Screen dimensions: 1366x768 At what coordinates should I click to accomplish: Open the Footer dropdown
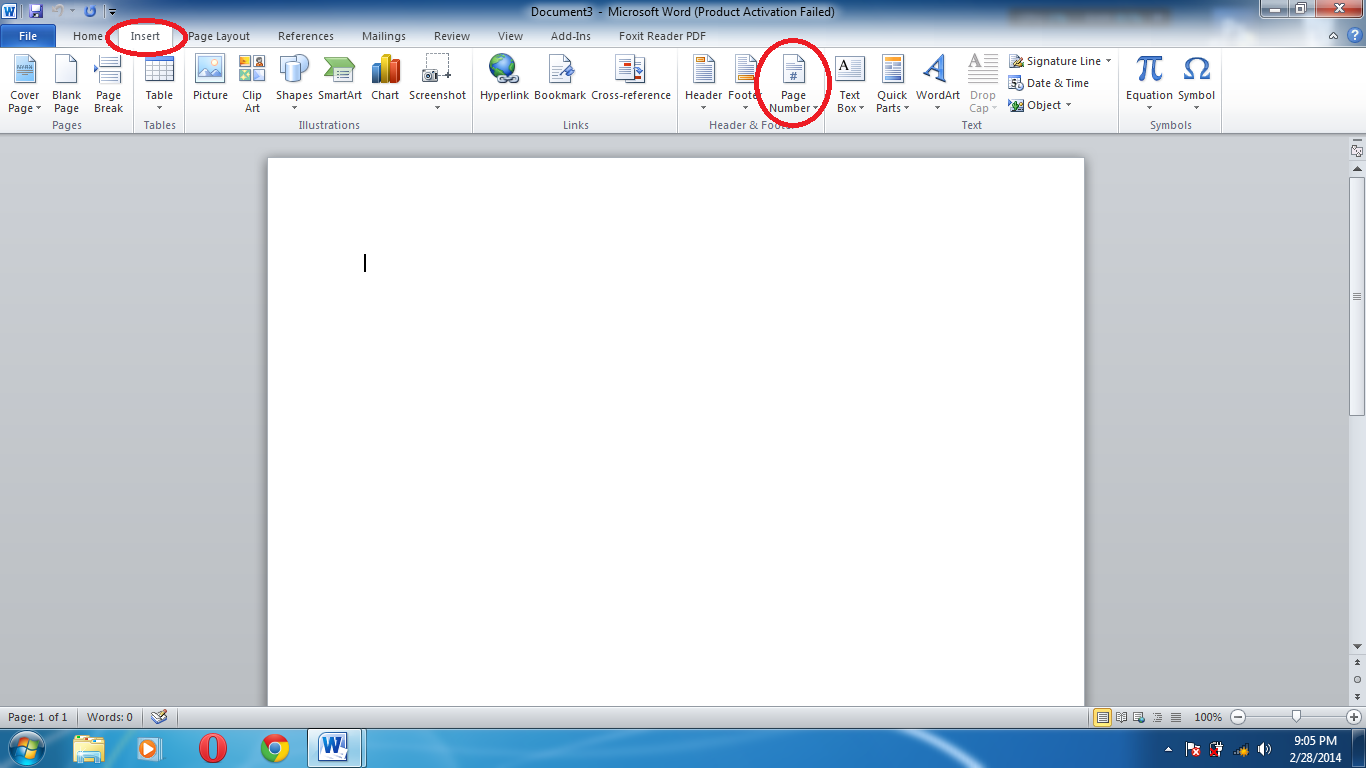click(x=744, y=84)
